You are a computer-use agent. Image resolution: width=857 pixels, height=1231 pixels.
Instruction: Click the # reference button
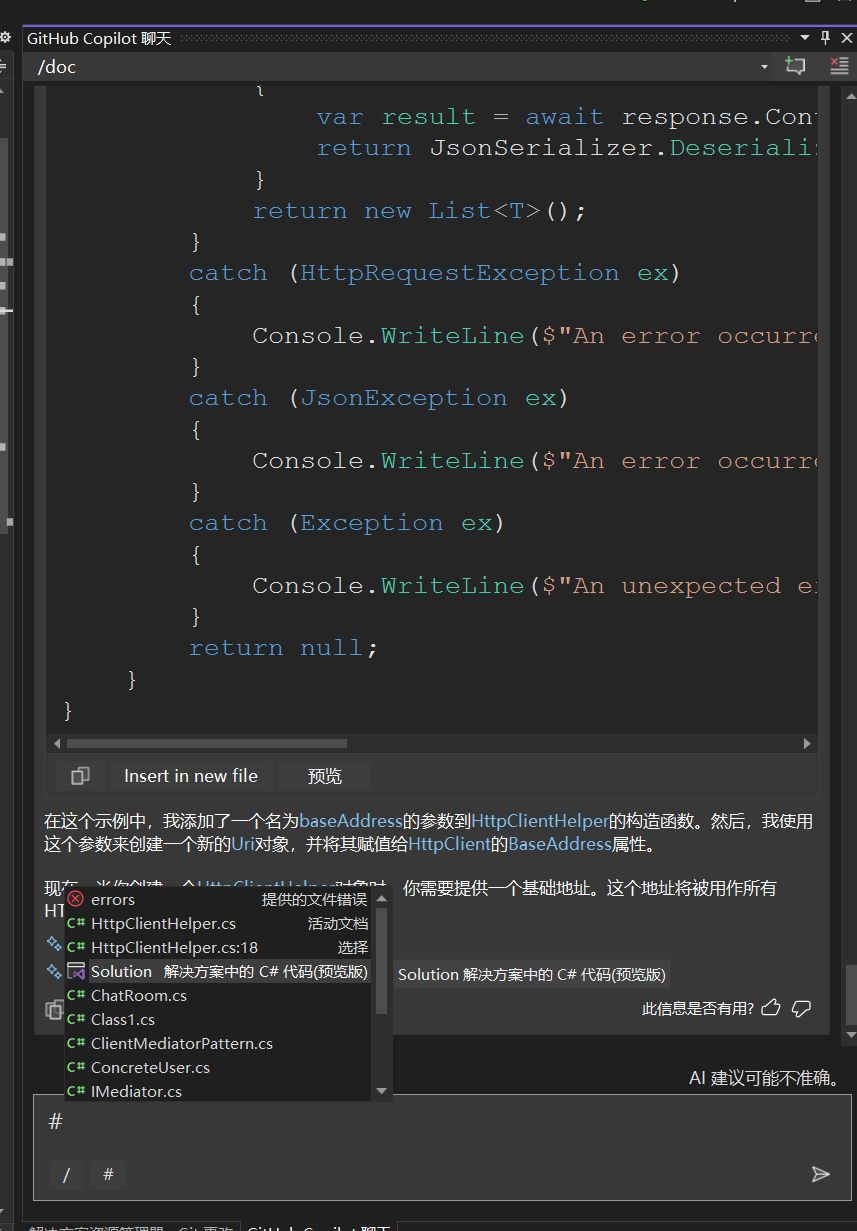(108, 1175)
